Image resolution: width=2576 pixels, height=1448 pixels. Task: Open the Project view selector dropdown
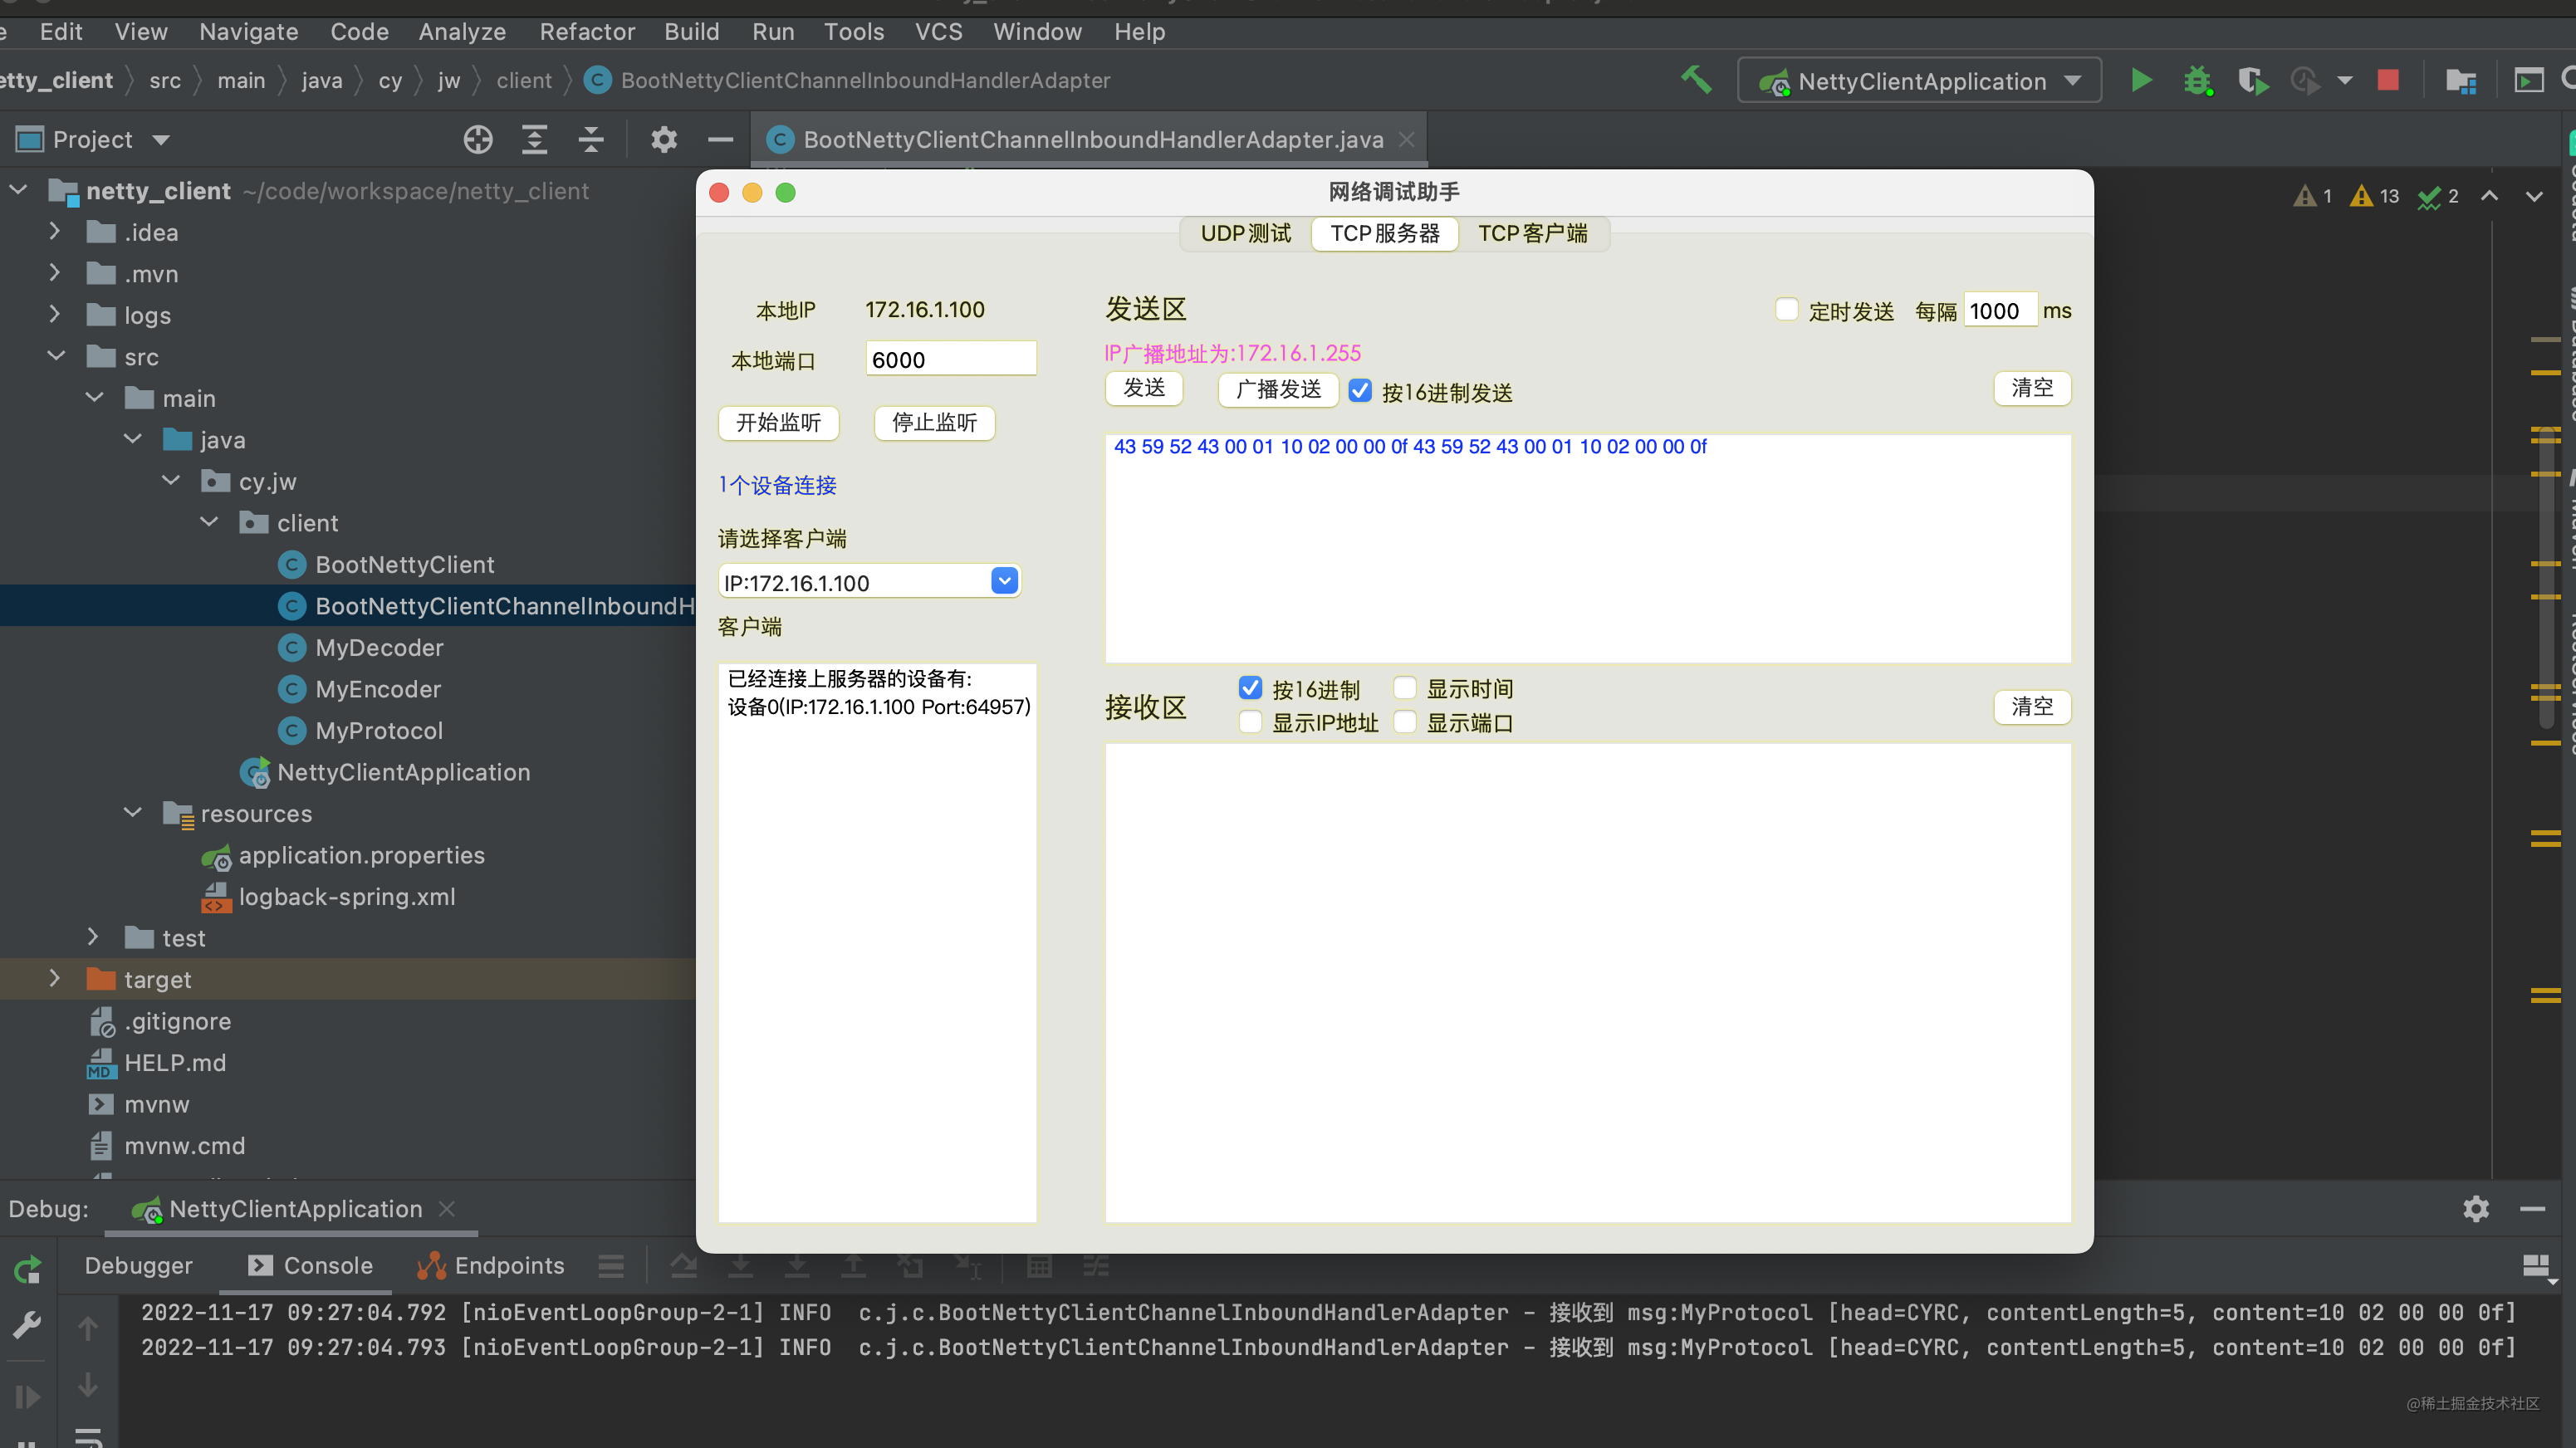(162, 140)
